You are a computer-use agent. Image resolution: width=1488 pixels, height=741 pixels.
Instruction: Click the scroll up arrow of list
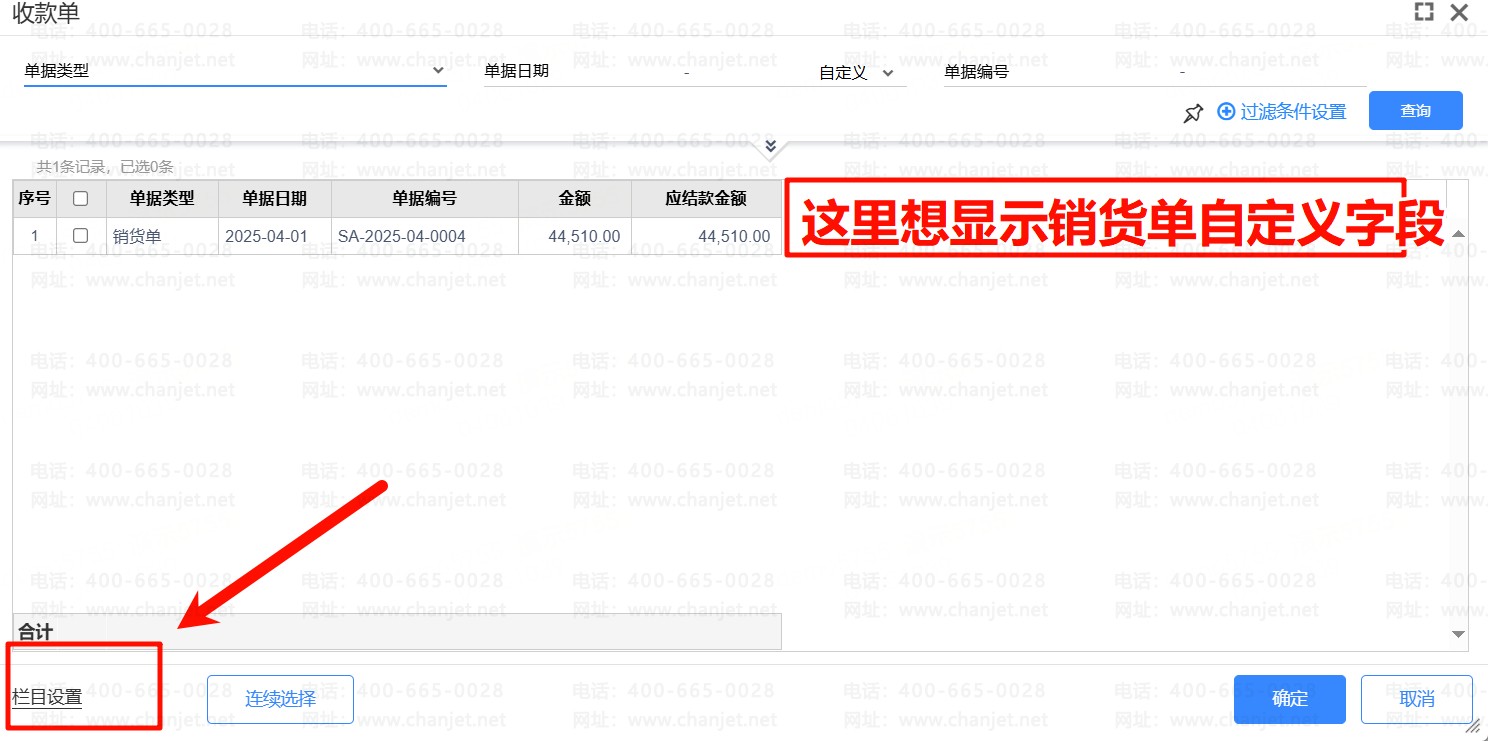pos(1458,234)
